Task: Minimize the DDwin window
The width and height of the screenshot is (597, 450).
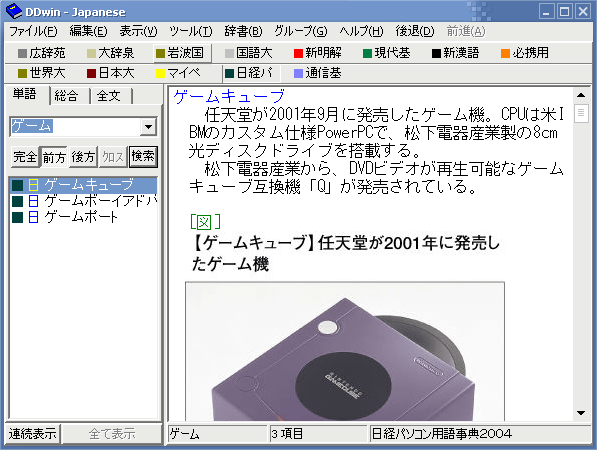Action: click(546, 11)
